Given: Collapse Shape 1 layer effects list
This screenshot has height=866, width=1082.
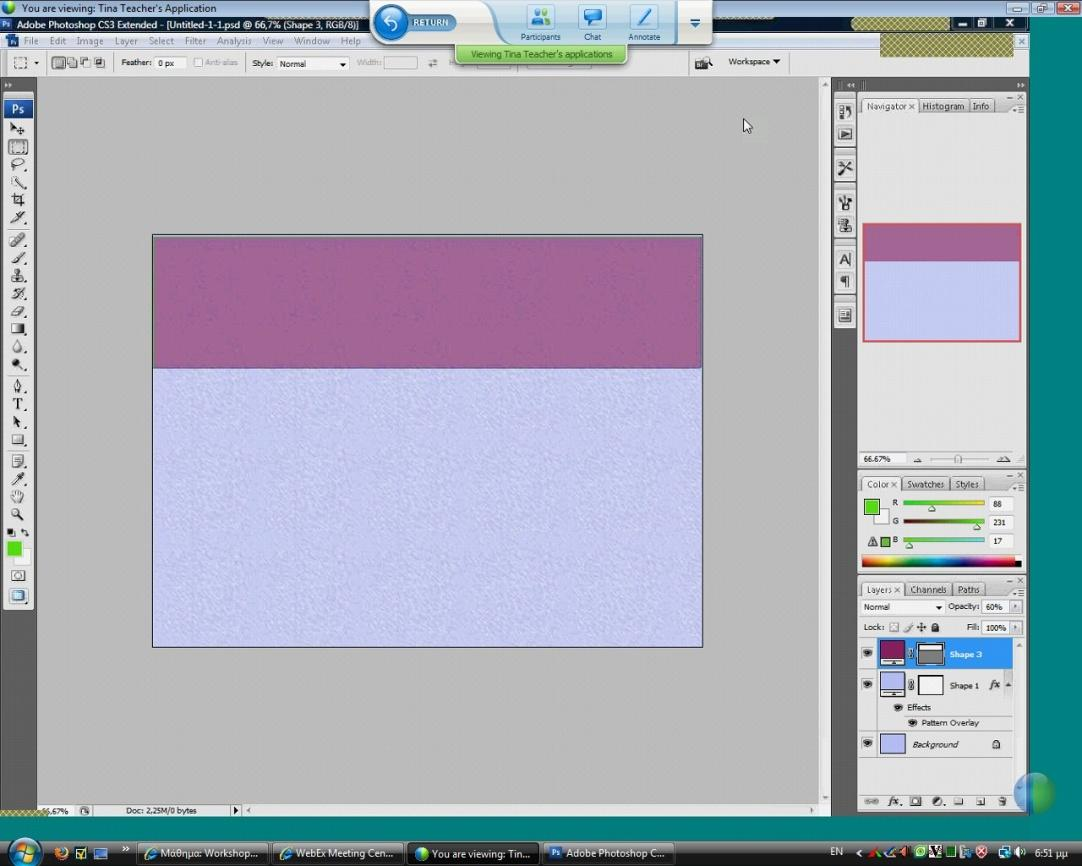Looking at the screenshot, I should [1008, 685].
